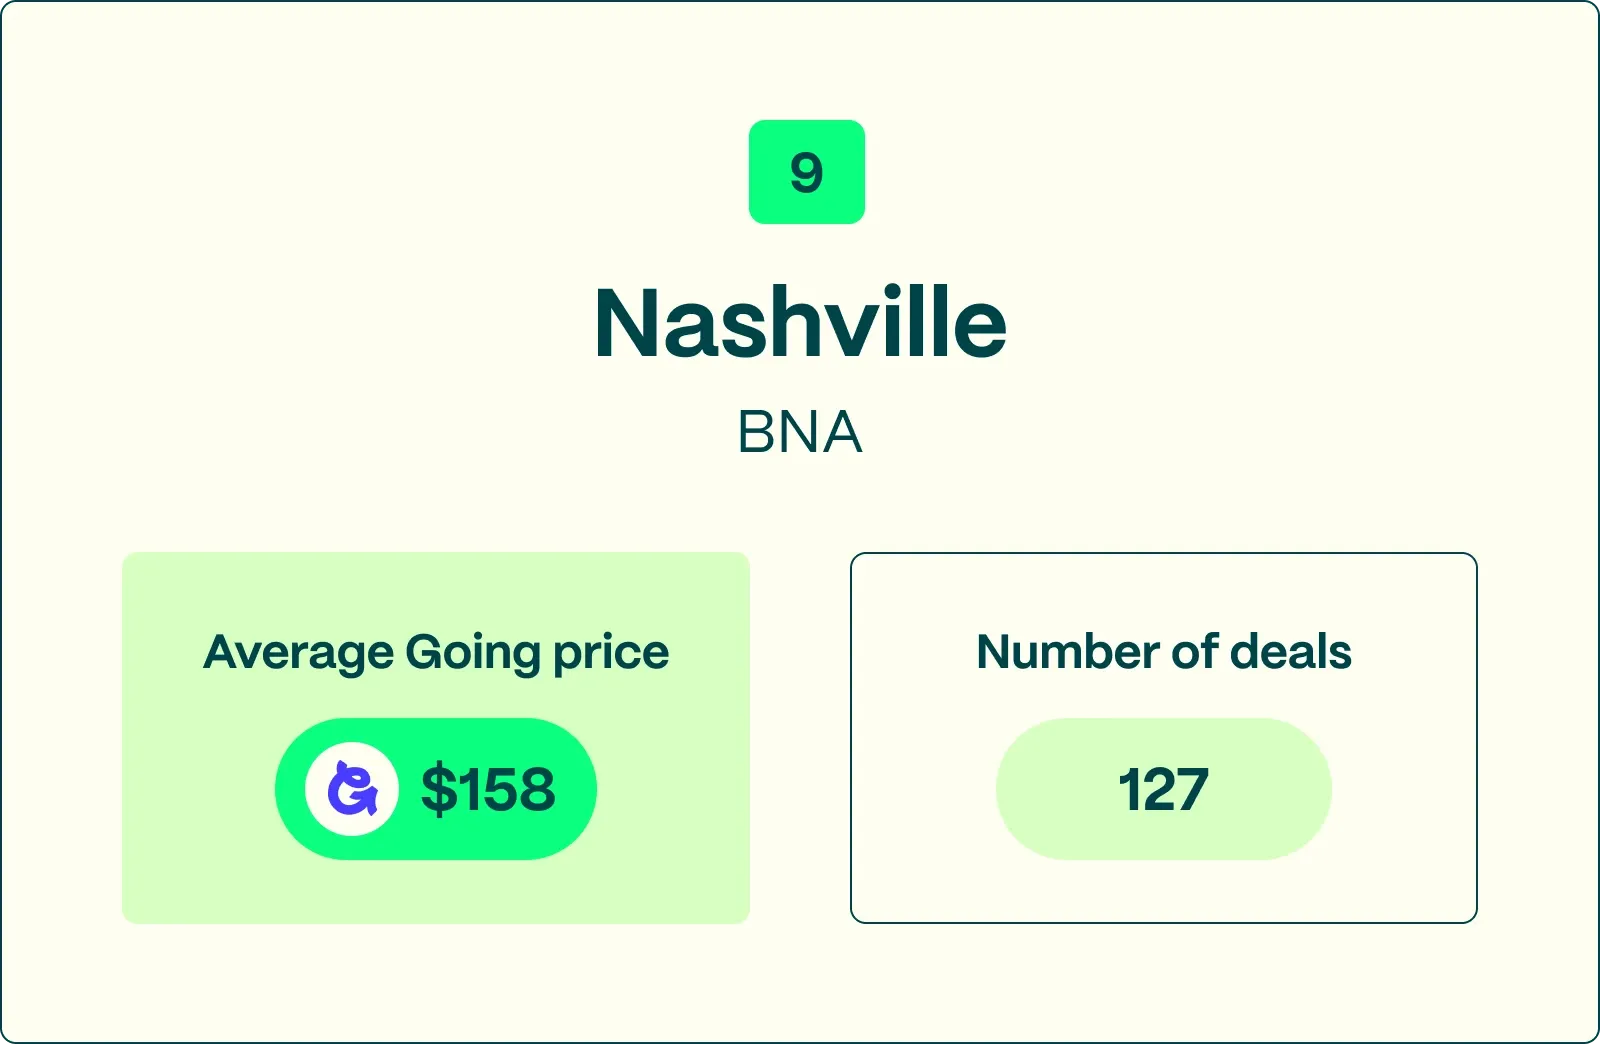The image size is (1600, 1044).
Task: Click the word Going in price label
Action: [x=472, y=654]
